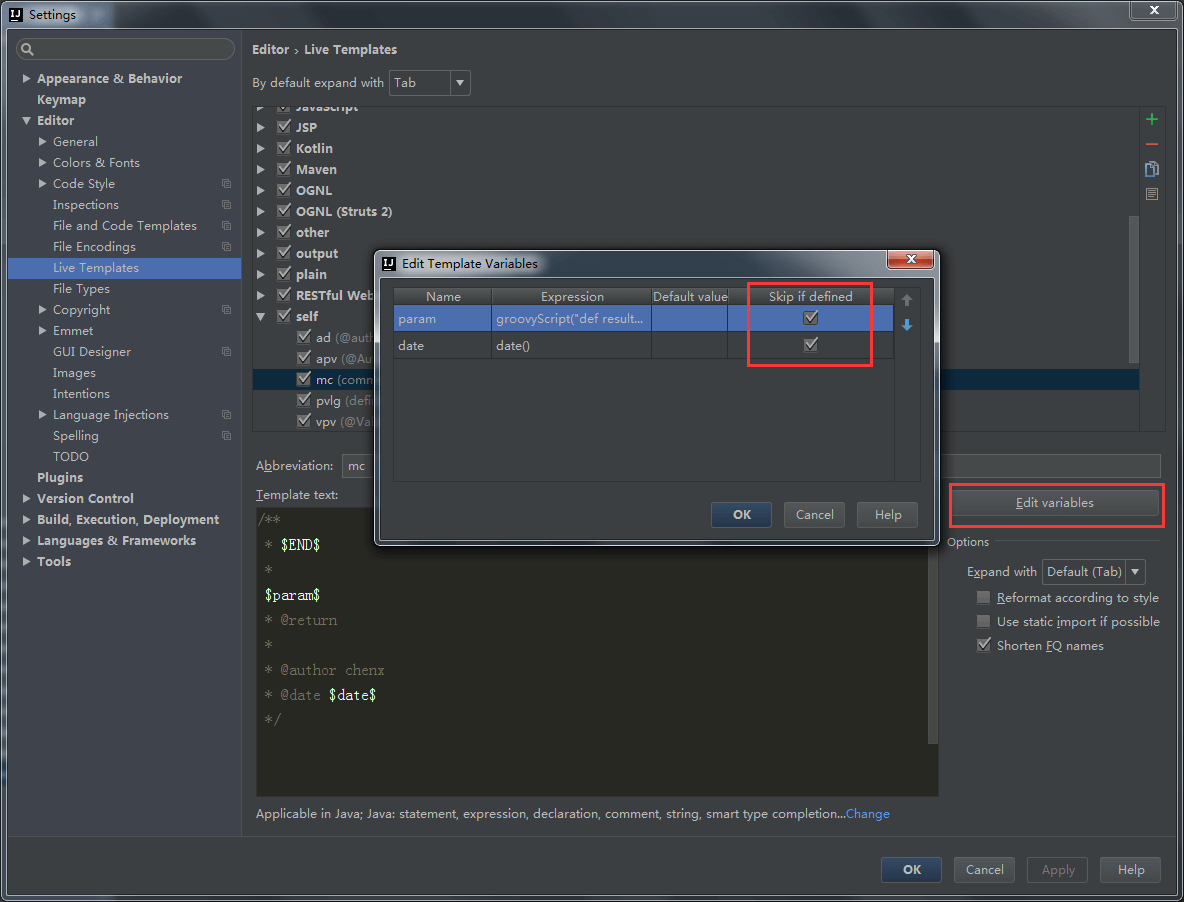Open Intentions settings page

81,393
